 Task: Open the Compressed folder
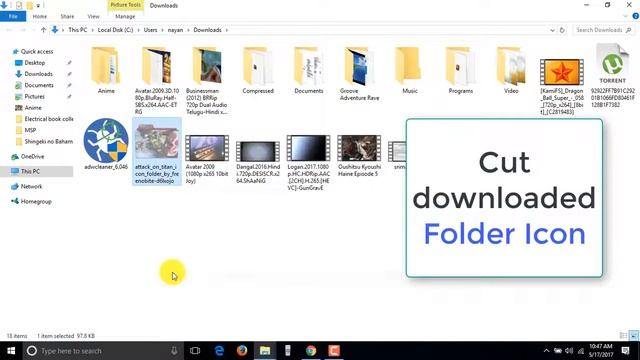point(258,70)
